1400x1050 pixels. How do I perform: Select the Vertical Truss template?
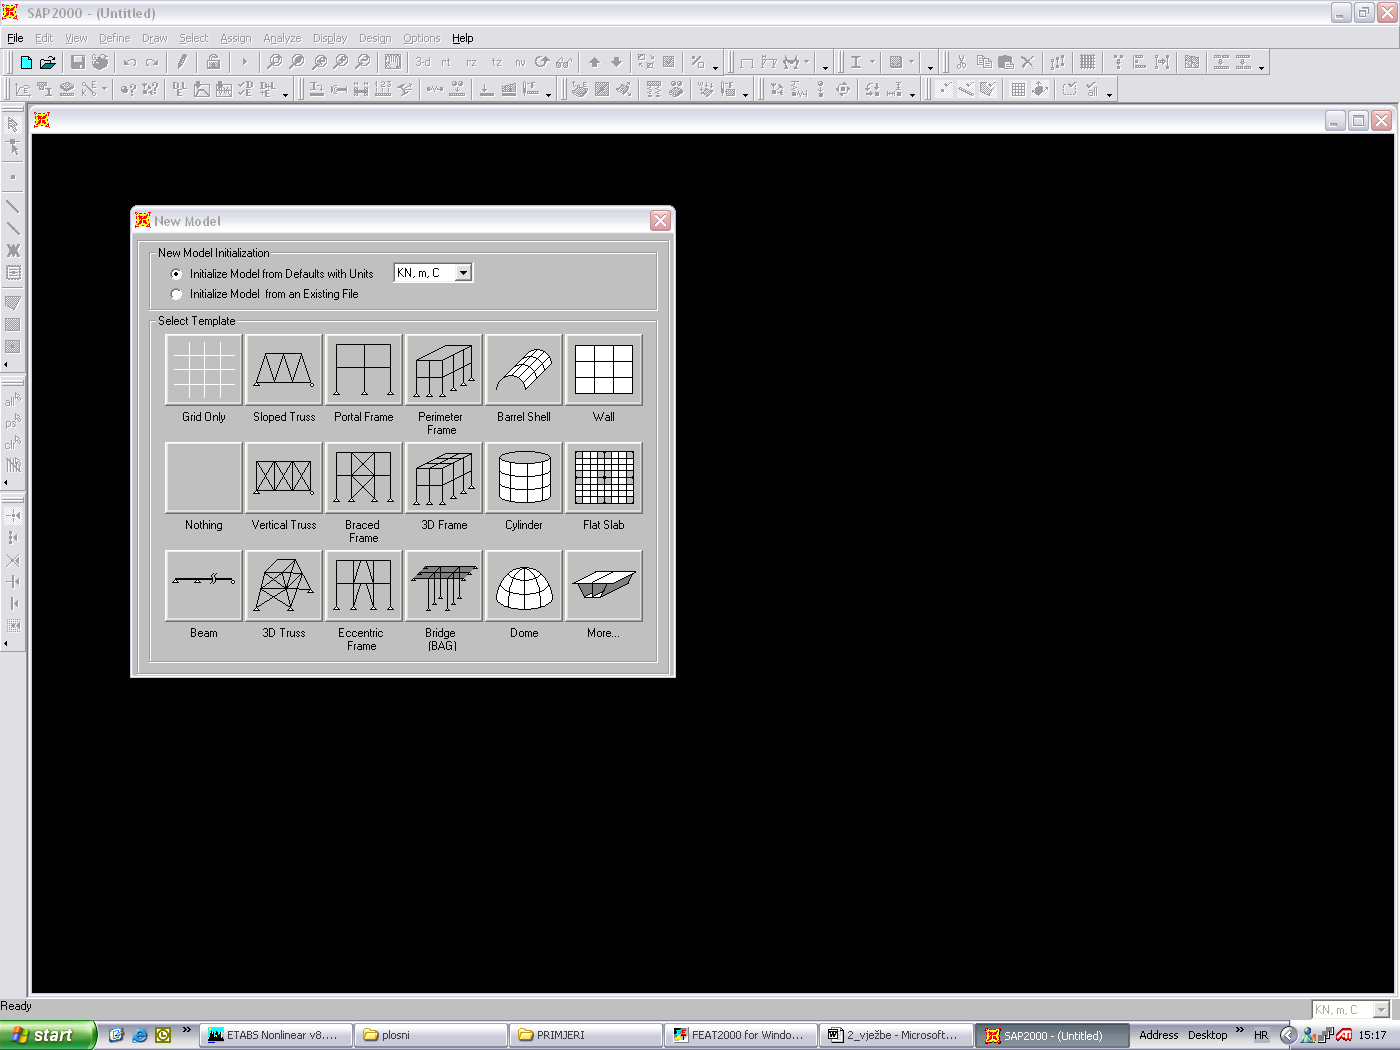pos(284,478)
